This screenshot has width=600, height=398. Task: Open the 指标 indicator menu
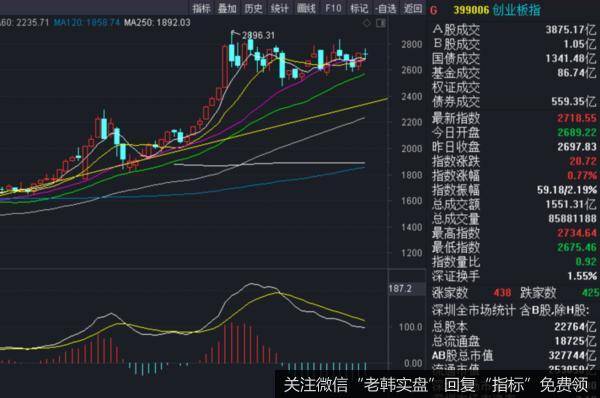pos(201,8)
